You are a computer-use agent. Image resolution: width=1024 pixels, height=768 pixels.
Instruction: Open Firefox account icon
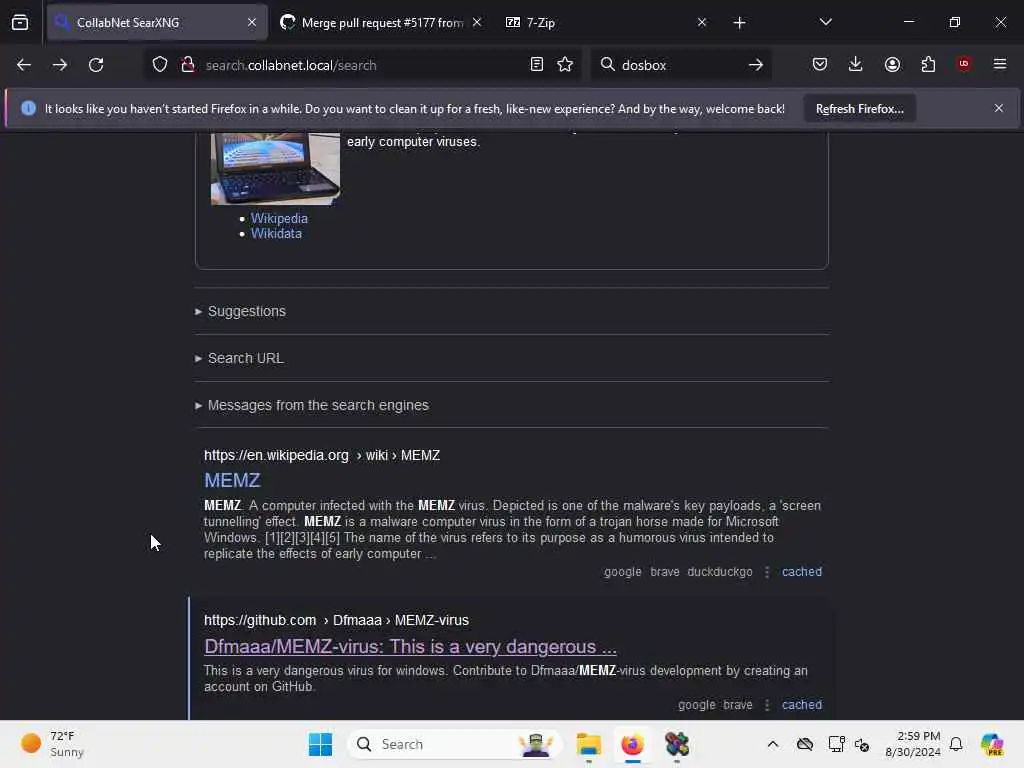coord(892,64)
